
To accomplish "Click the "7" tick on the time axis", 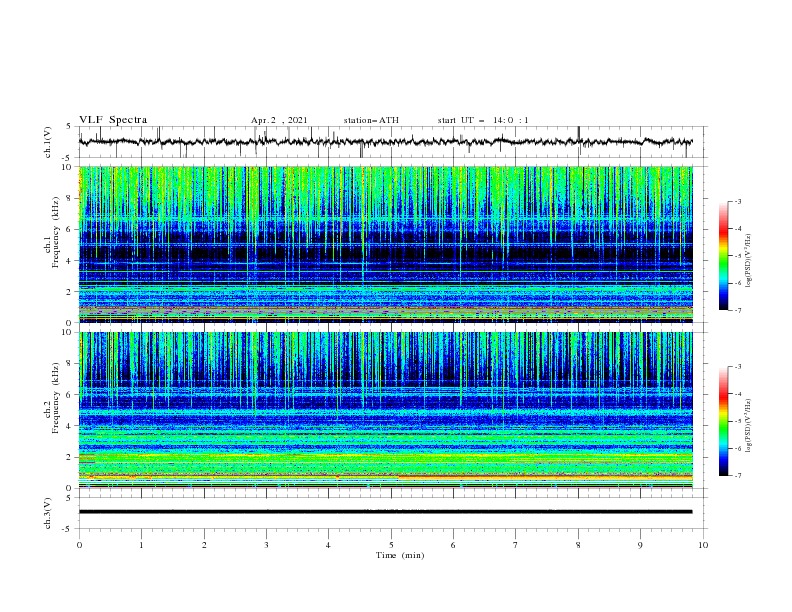I will coord(516,545).
